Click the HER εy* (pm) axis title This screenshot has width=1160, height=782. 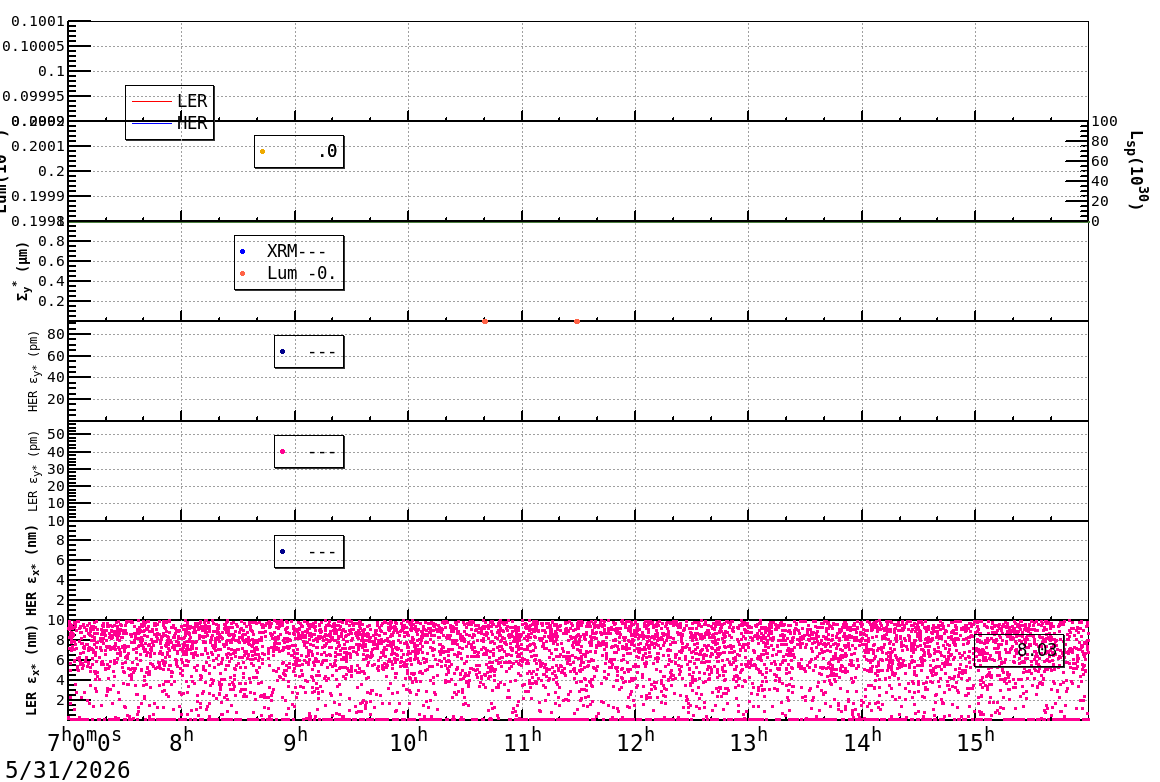click(33, 371)
